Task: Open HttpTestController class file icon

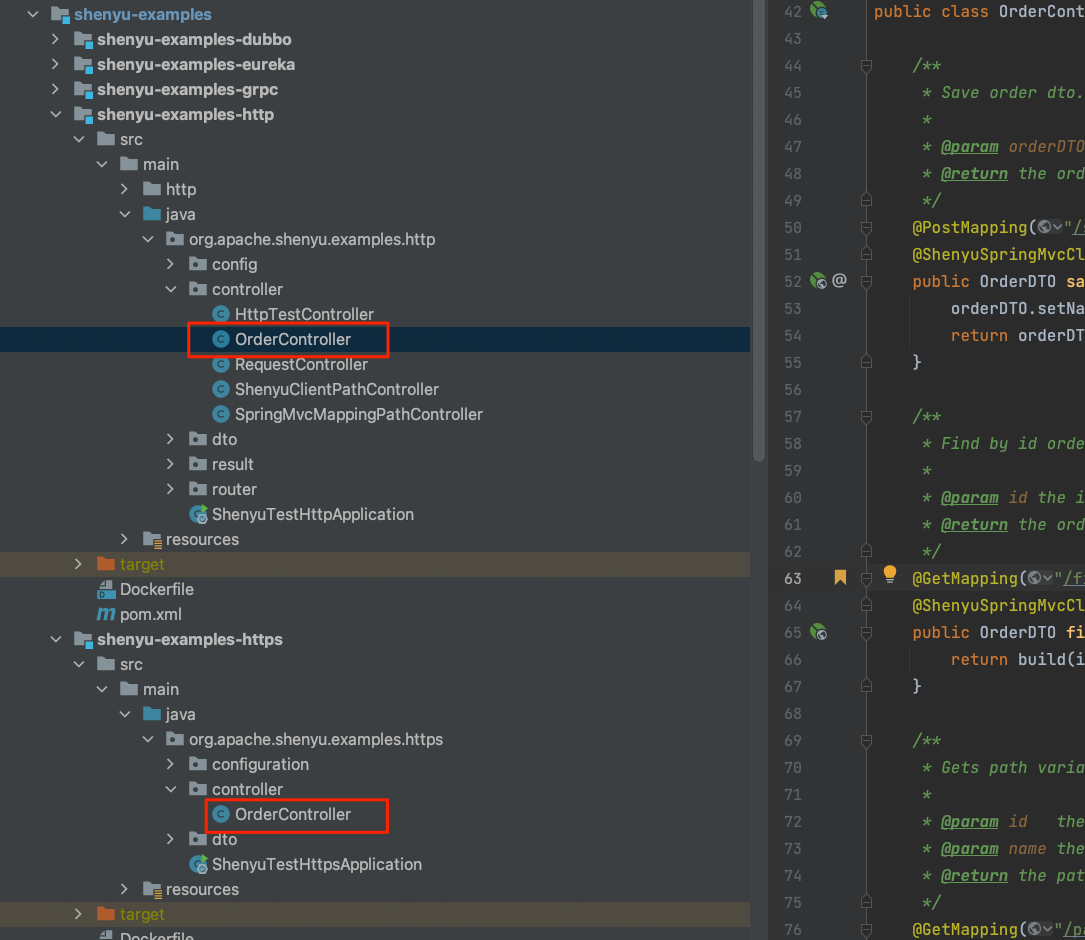Action: (x=221, y=314)
